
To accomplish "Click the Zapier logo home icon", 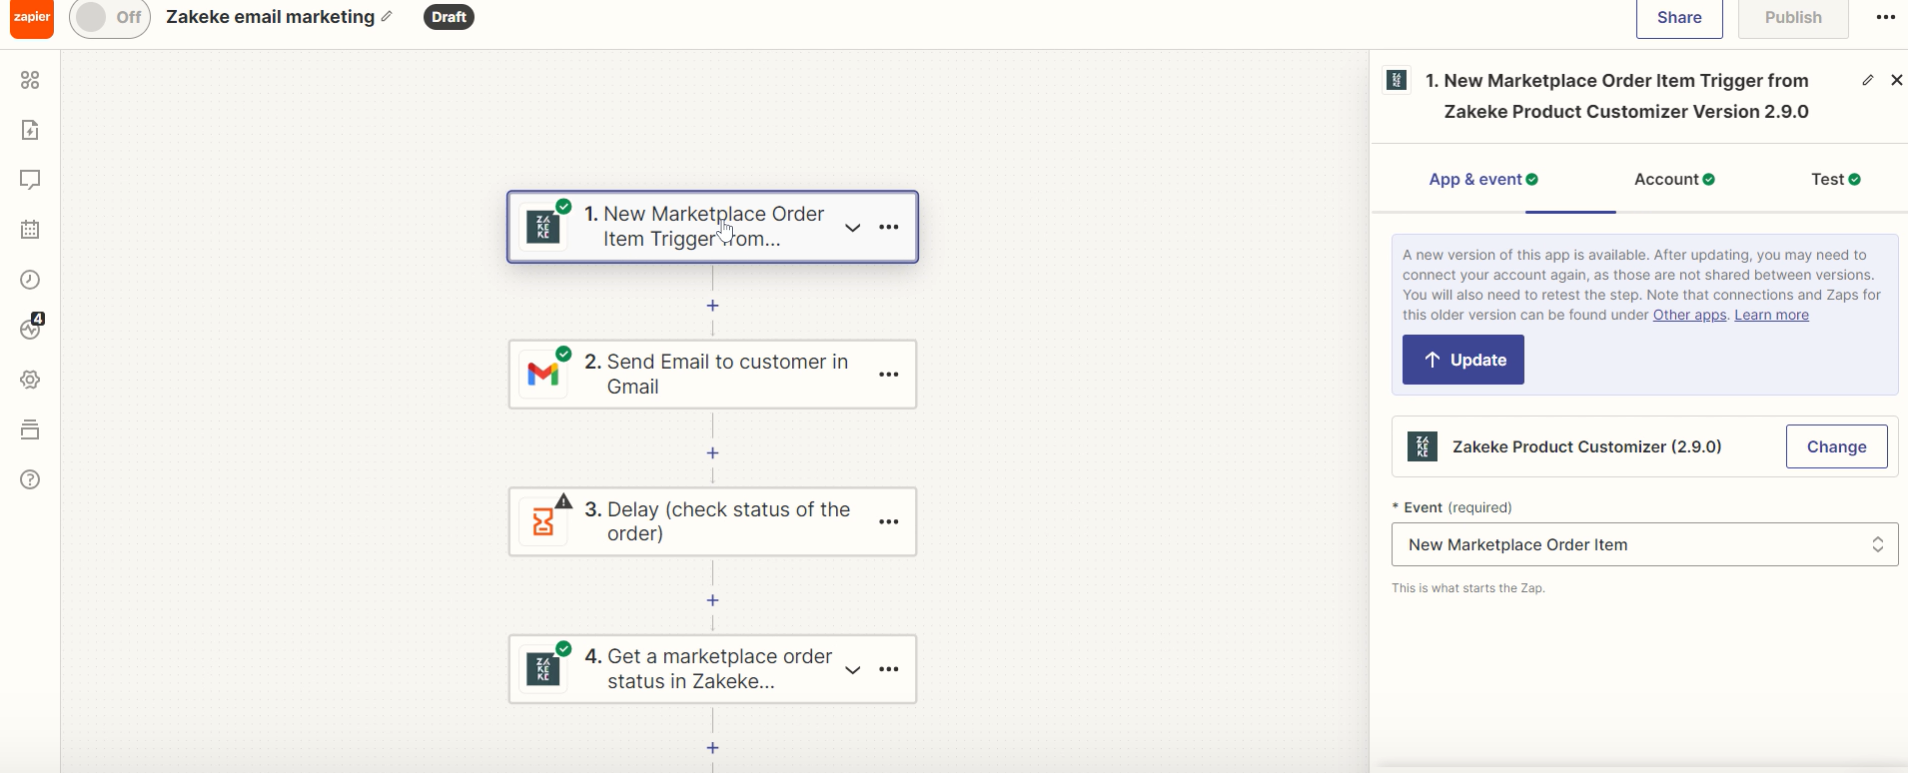I will (x=32, y=18).
